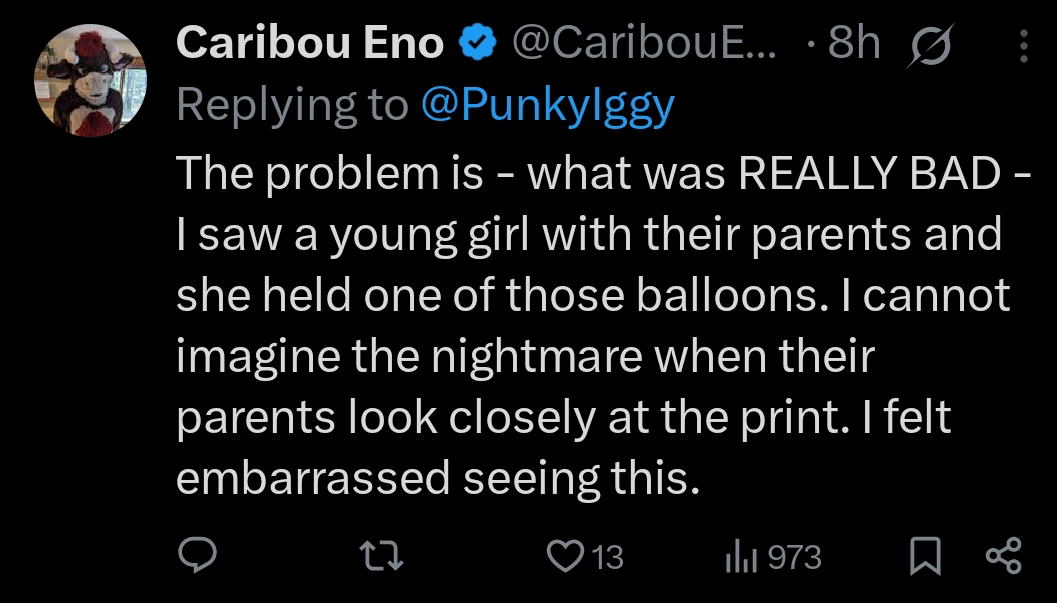The width and height of the screenshot is (1057, 603).
Task: Repost this tweet using the retweet icon
Action: coord(382,557)
